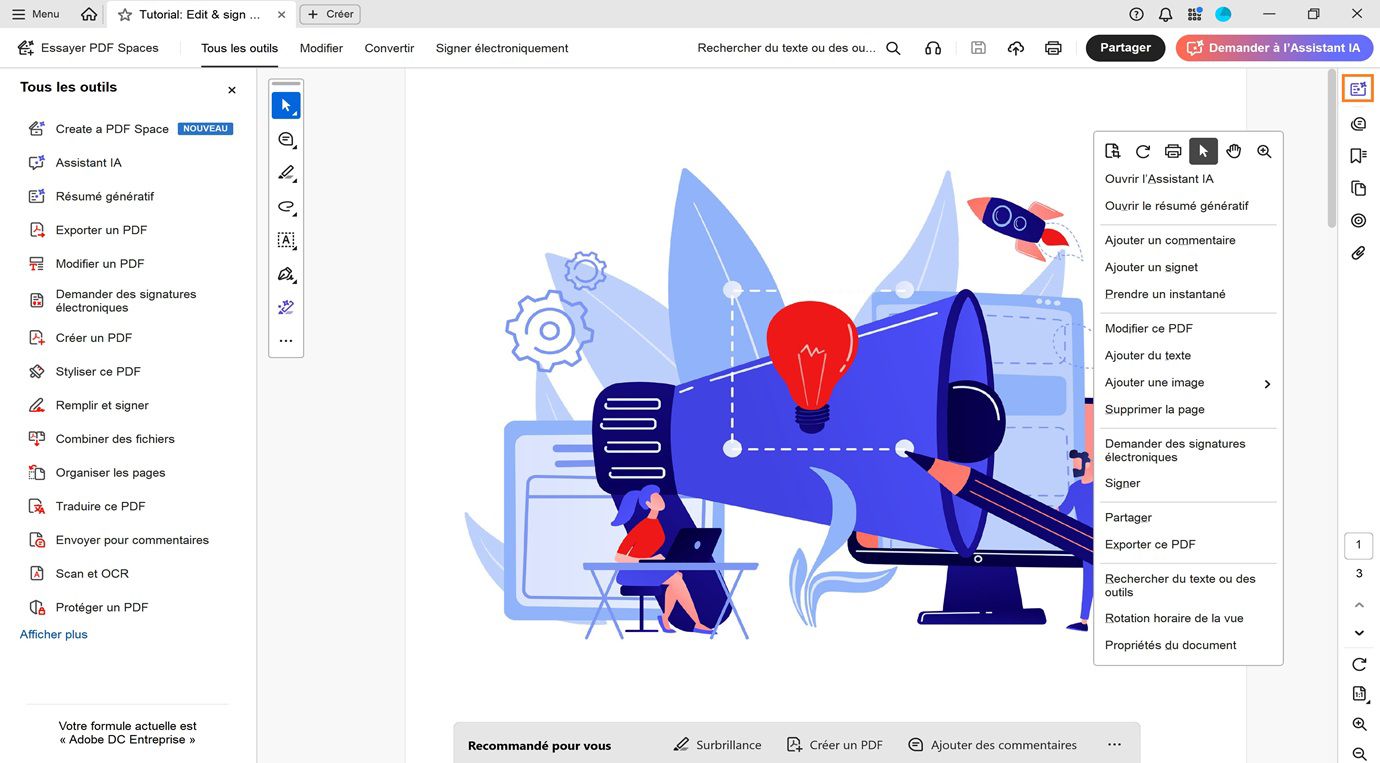Show more comment tools with the ellipsis
The image size is (1380, 763).
pos(285,340)
